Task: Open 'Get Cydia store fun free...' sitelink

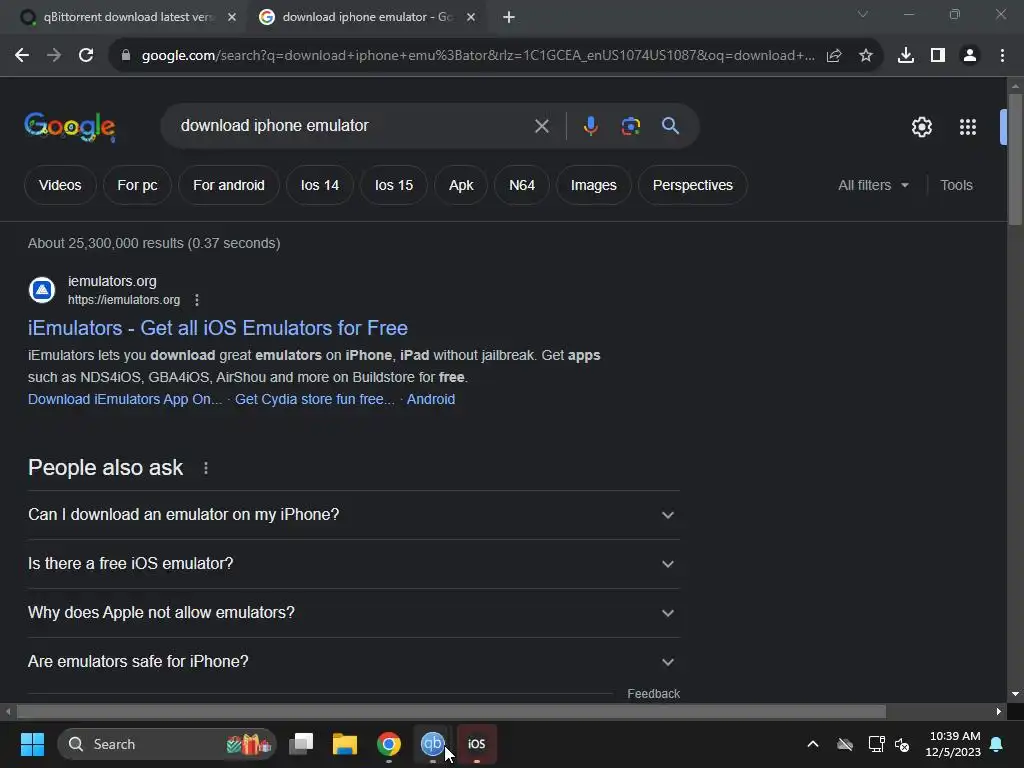Action: tap(315, 399)
